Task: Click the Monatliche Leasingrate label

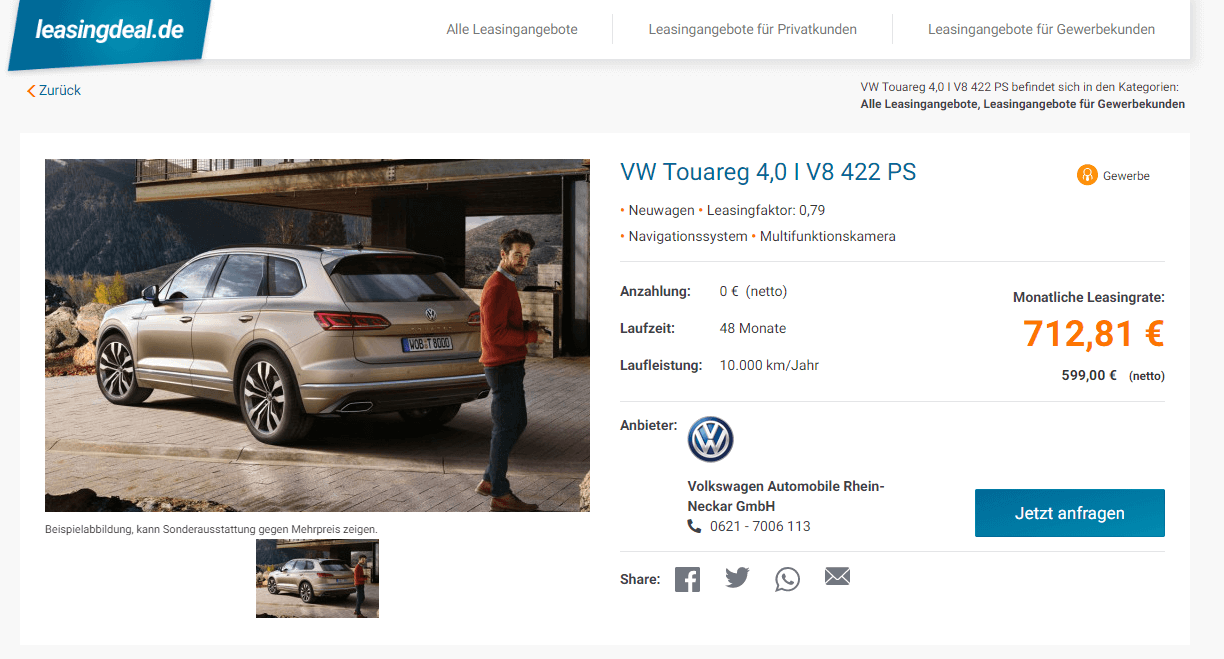Action: 1089,297
